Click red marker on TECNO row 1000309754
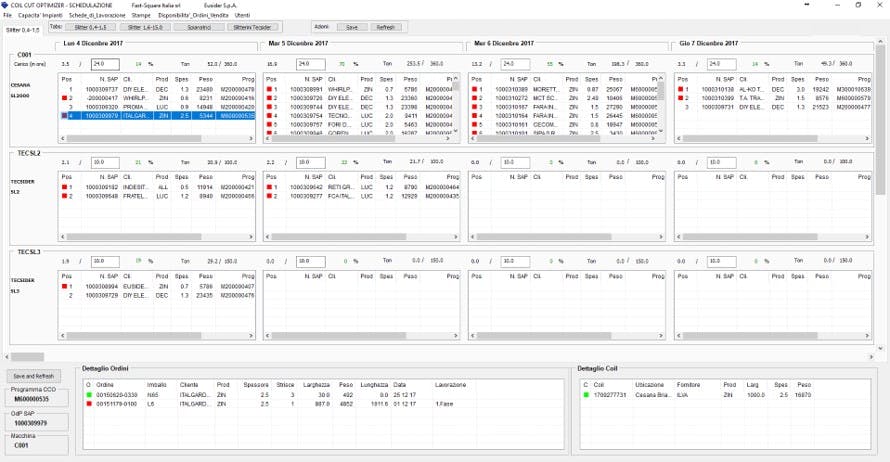890x462 pixels. pos(270,116)
